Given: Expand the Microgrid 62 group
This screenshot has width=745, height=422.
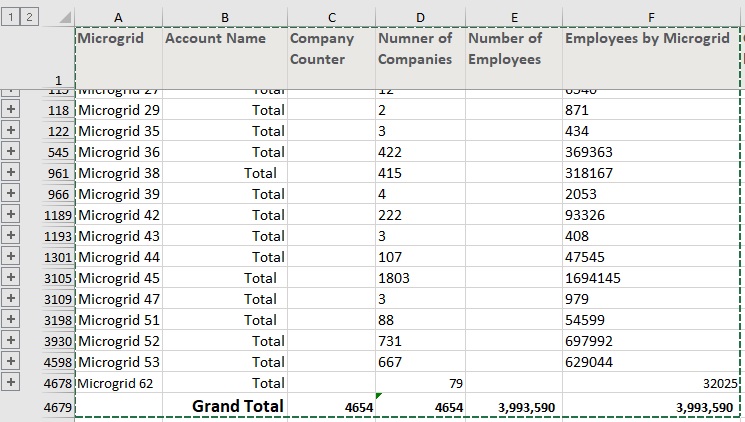Looking at the screenshot, I should pyautogui.click(x=10, y=382).
